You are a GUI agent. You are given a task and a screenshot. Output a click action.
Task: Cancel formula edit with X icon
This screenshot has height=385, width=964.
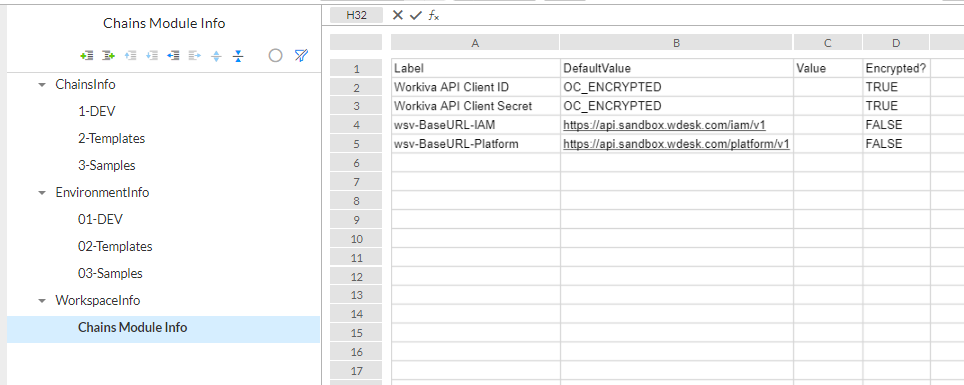(398, 15)
